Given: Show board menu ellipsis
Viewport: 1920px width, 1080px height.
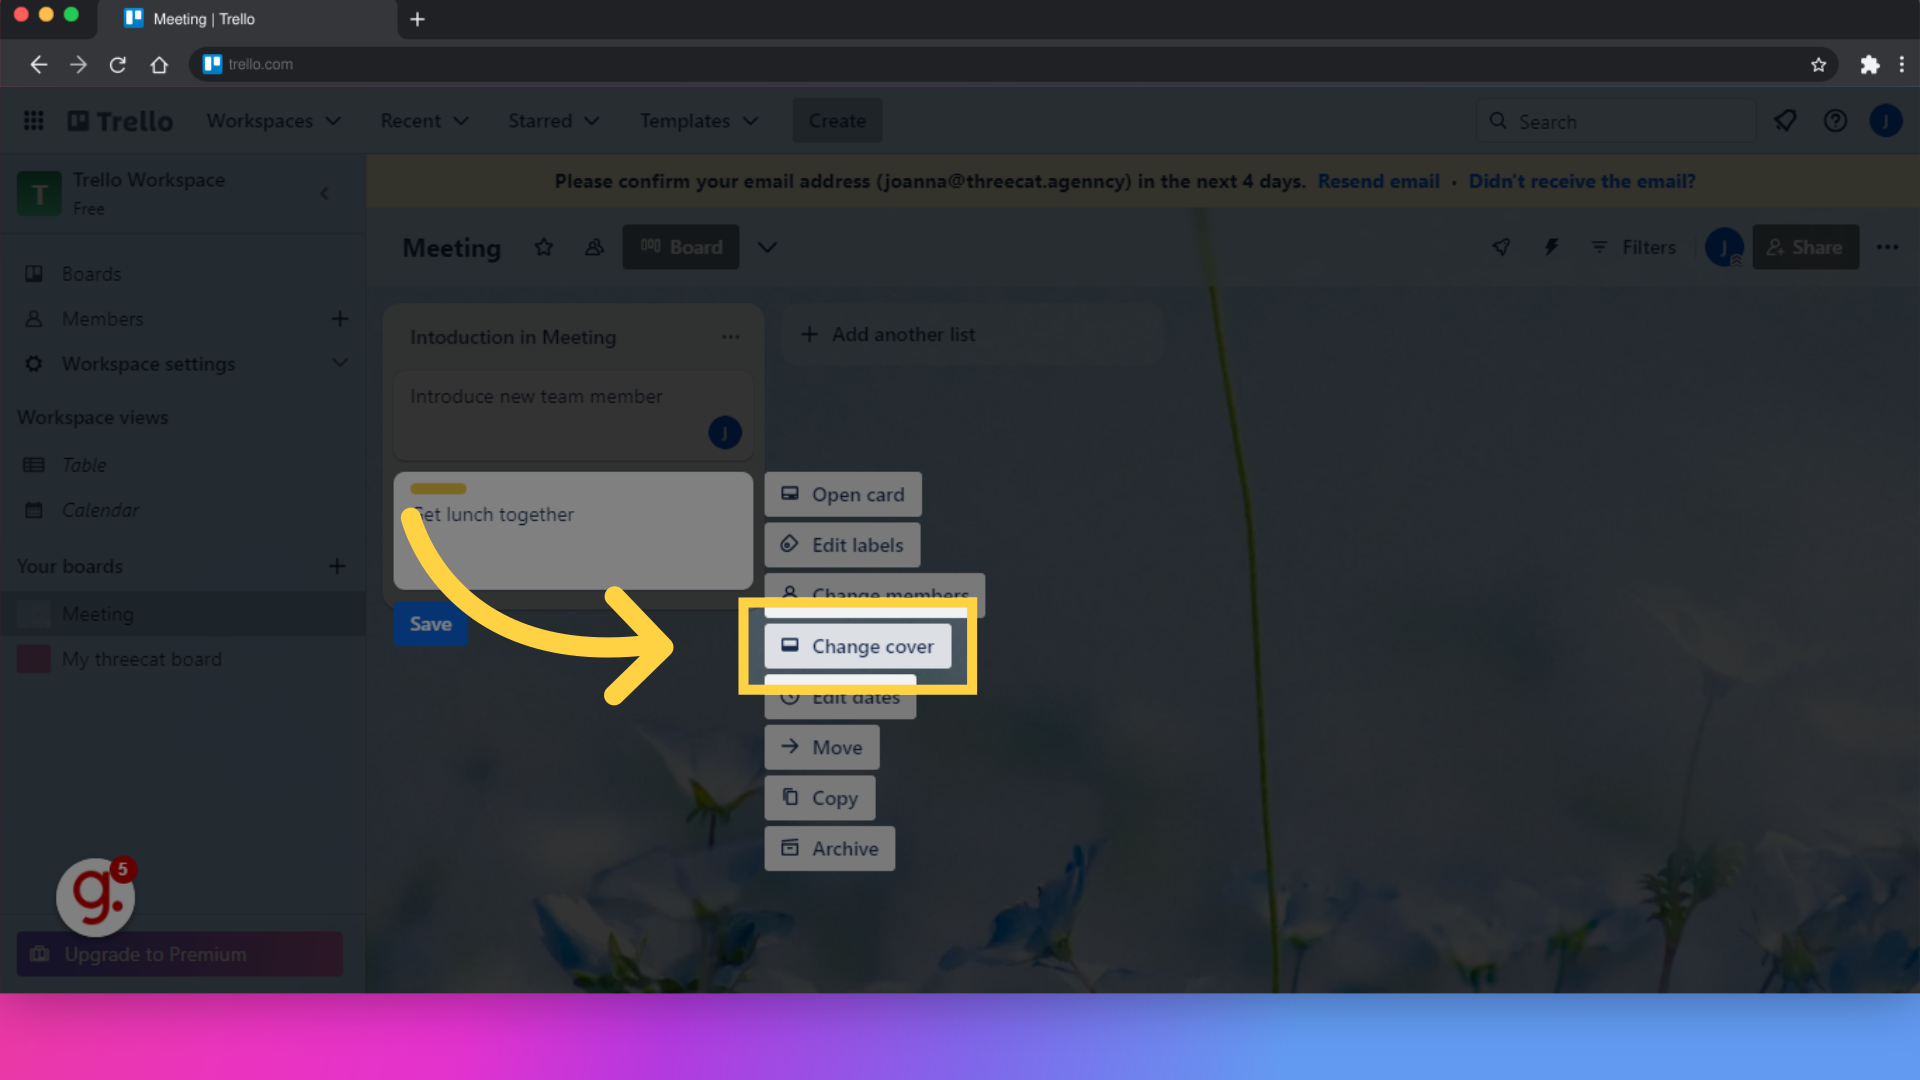Looking at the screenshot, I should [1887, 247].
